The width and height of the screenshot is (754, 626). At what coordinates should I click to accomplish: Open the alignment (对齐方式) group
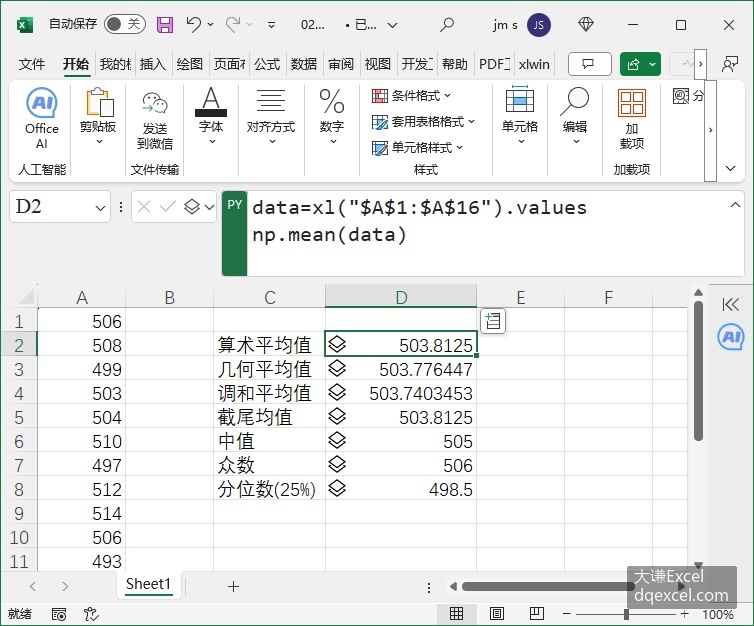(271, 116)
